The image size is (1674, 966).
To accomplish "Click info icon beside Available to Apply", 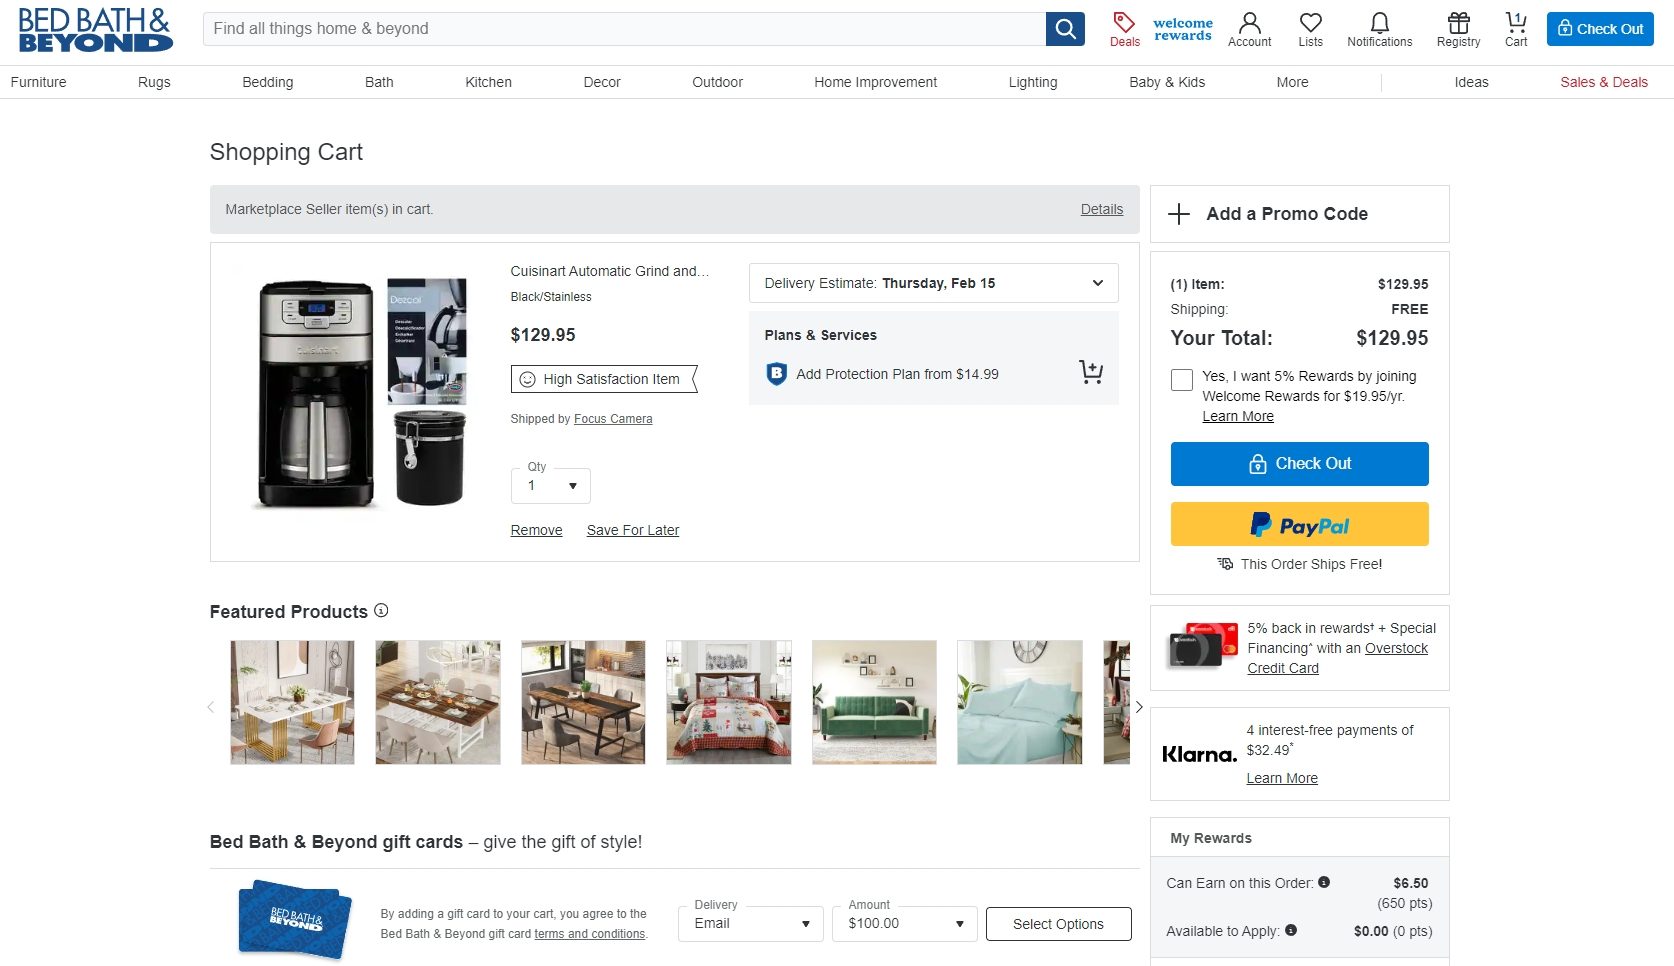I will [1291, 930].
